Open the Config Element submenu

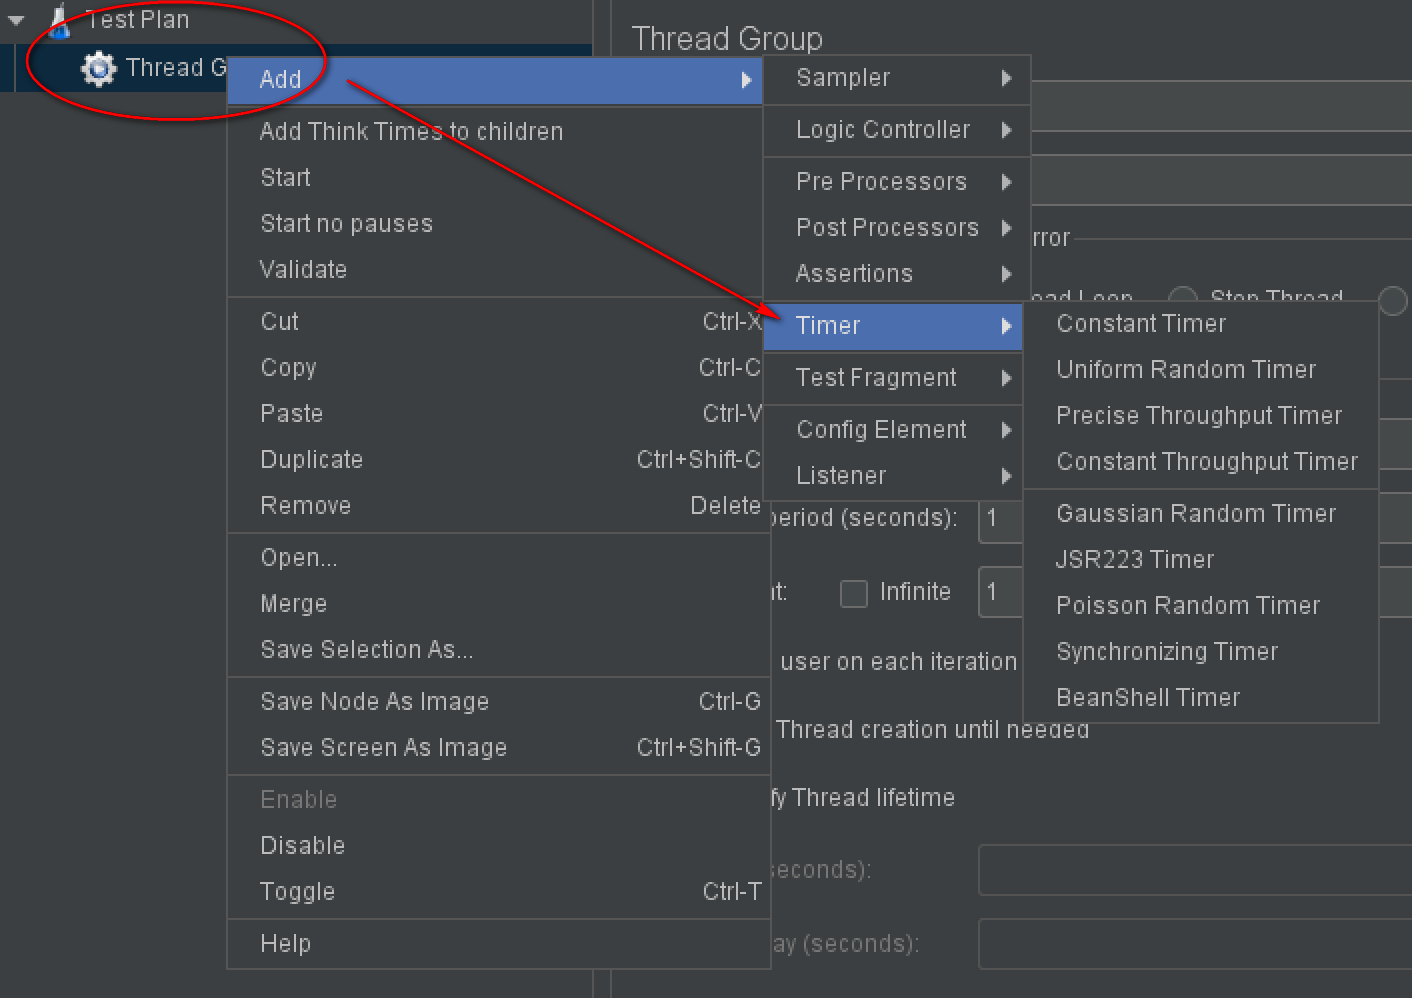[x=892, y=430]
